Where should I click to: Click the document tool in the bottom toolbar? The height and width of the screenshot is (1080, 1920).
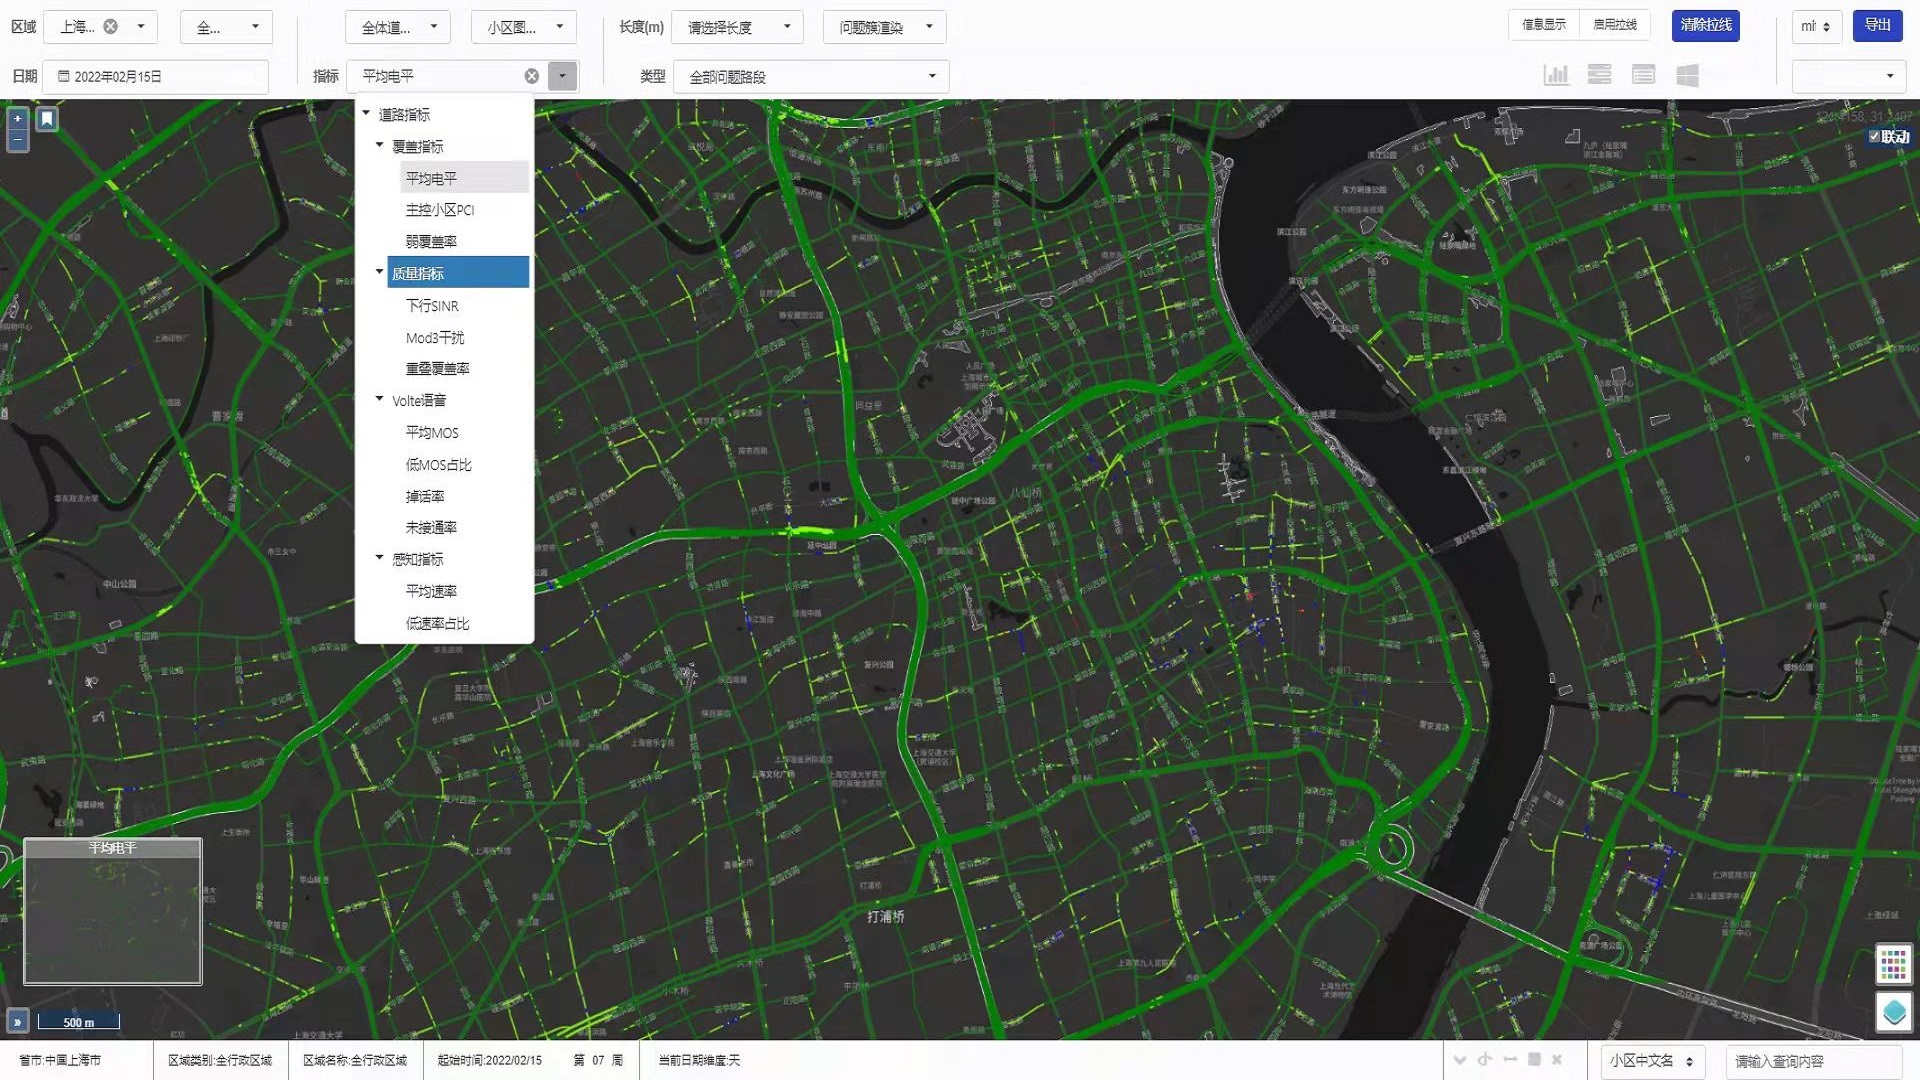[1534, 1060]
